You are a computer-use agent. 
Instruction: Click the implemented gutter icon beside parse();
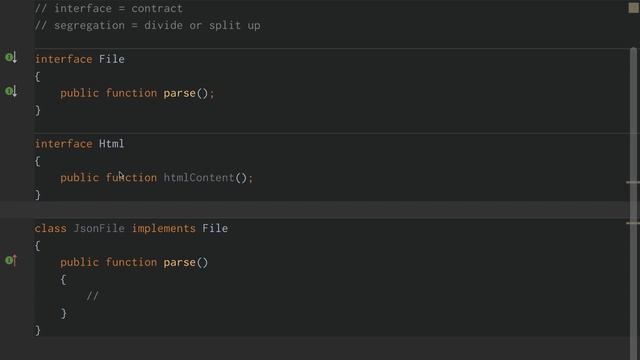tap(11, 91)
